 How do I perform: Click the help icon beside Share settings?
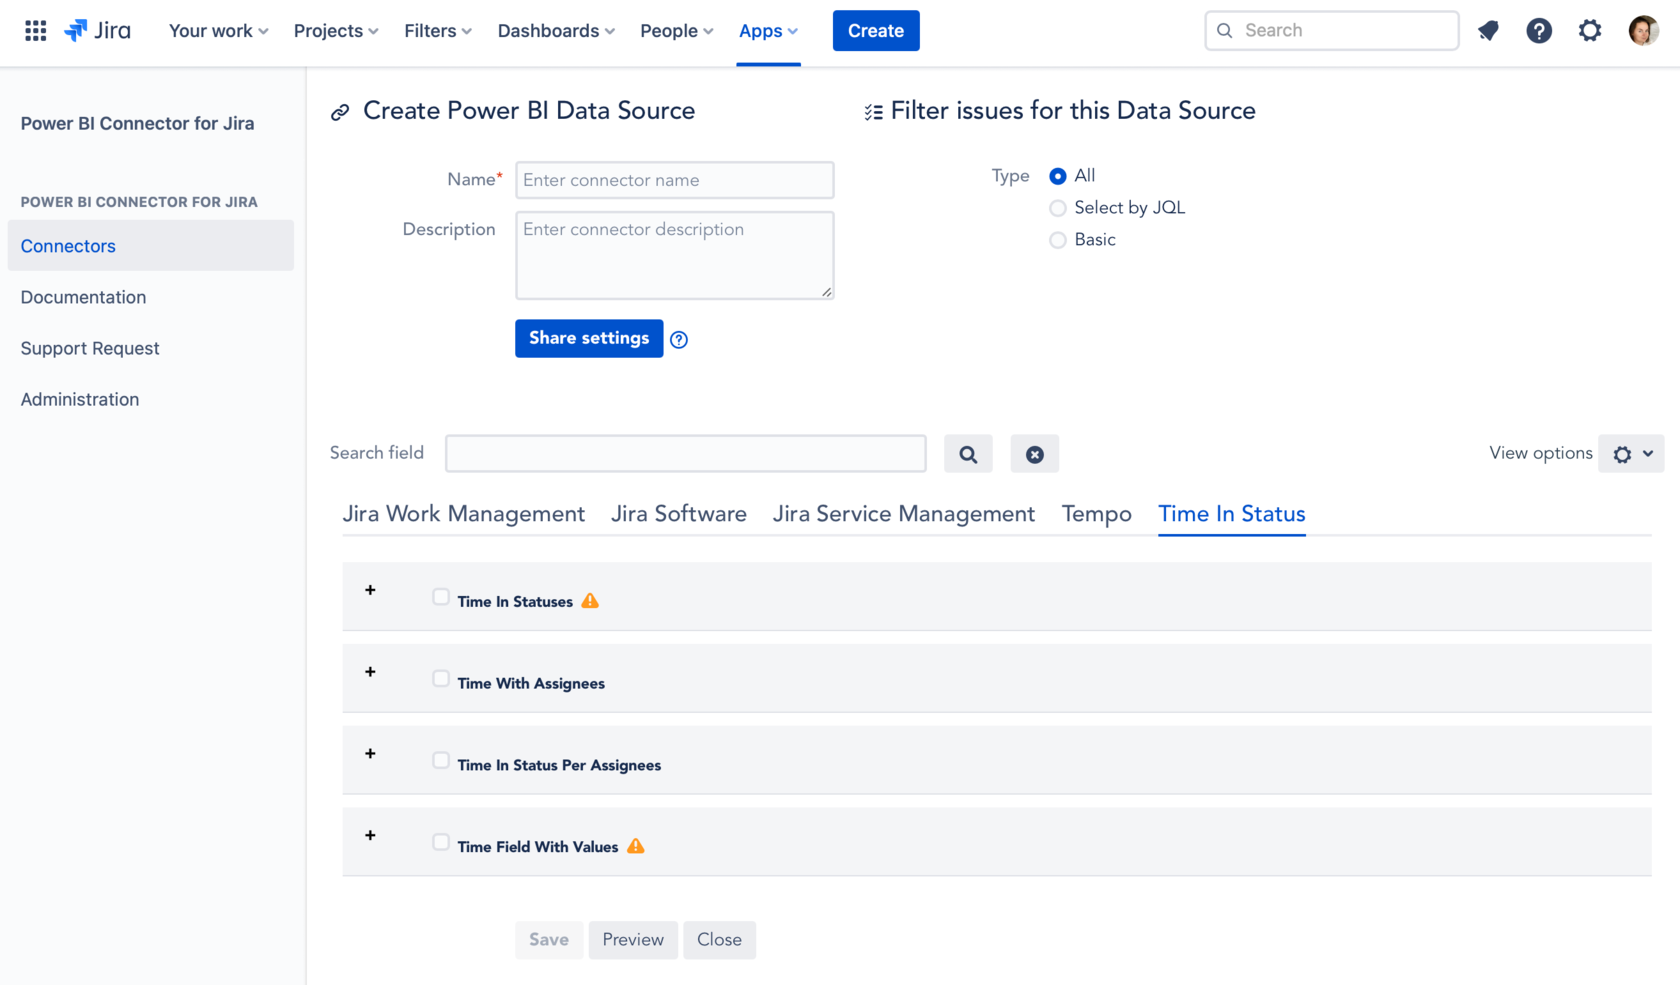pyautogui.click(x=679, y=339)
